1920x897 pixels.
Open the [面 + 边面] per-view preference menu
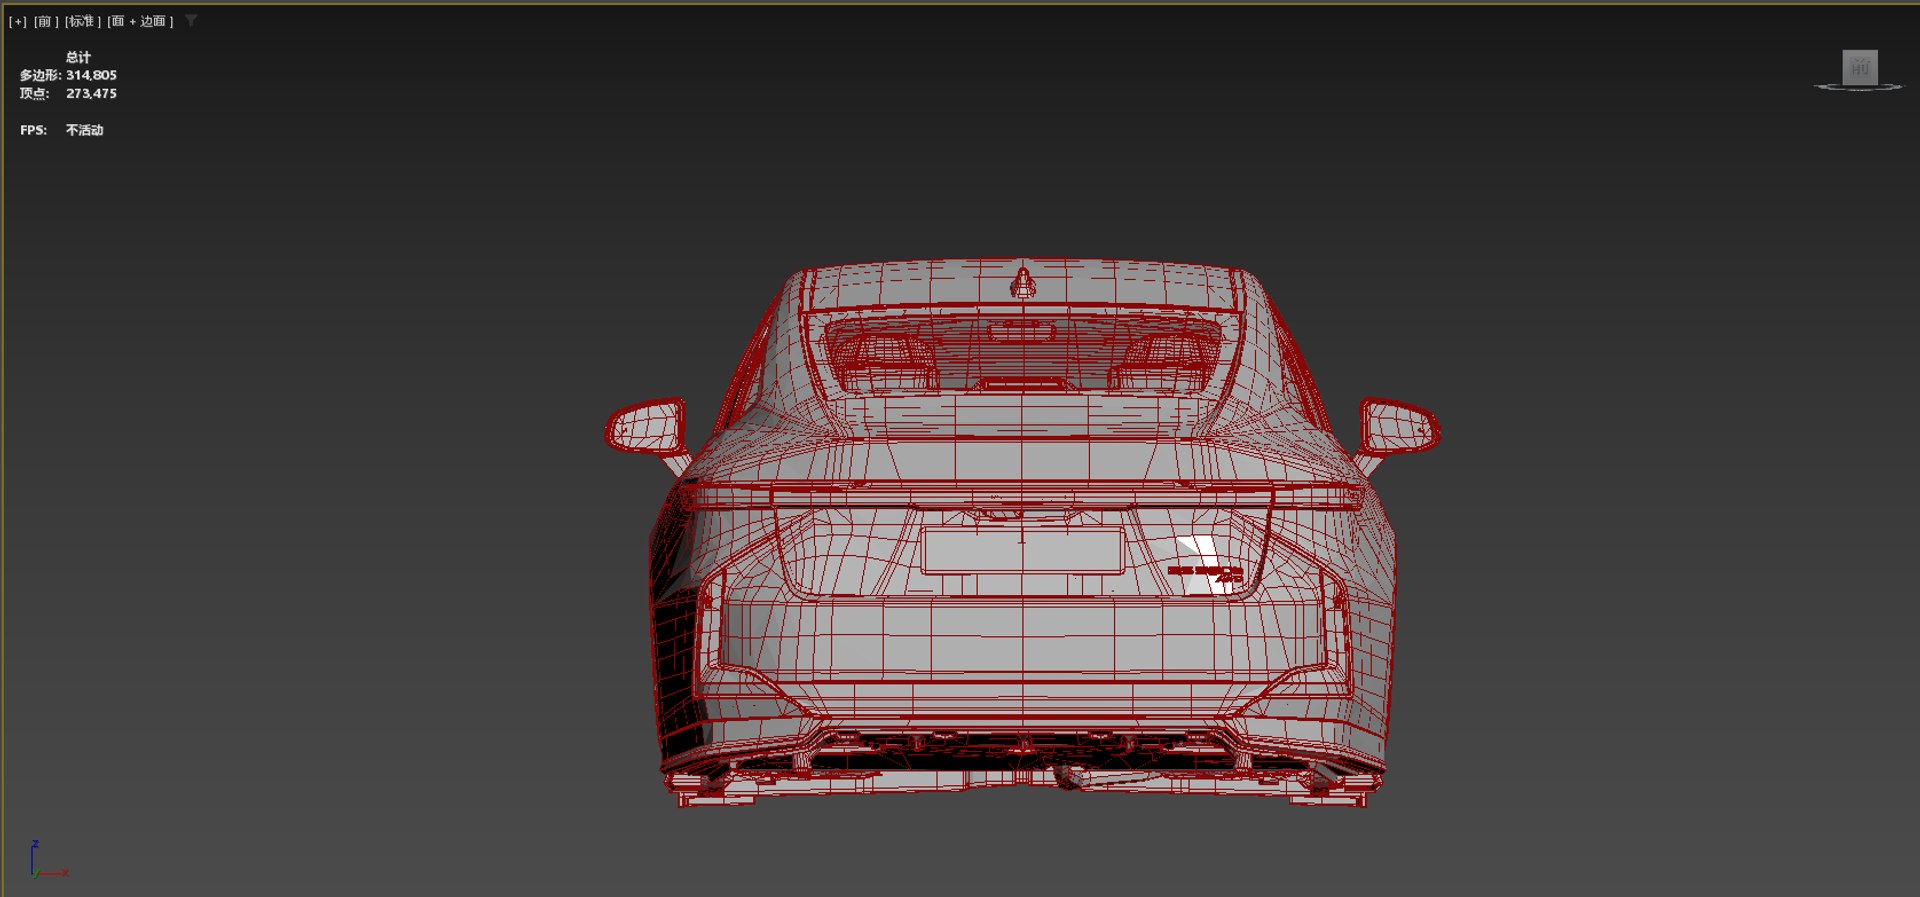[x=140, y=21]
